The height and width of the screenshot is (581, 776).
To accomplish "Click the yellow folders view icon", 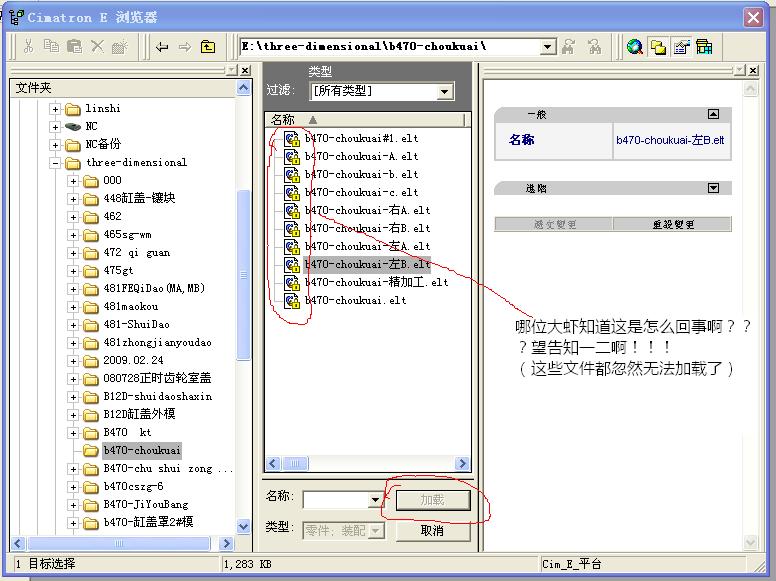I will point(658,47).
